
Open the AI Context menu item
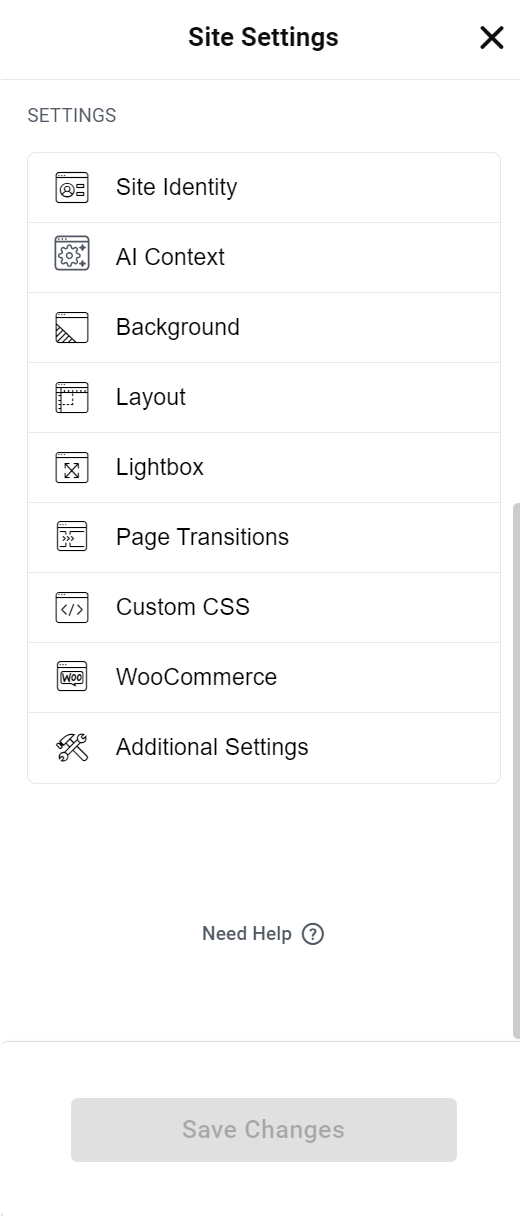(x=264, y=258)
